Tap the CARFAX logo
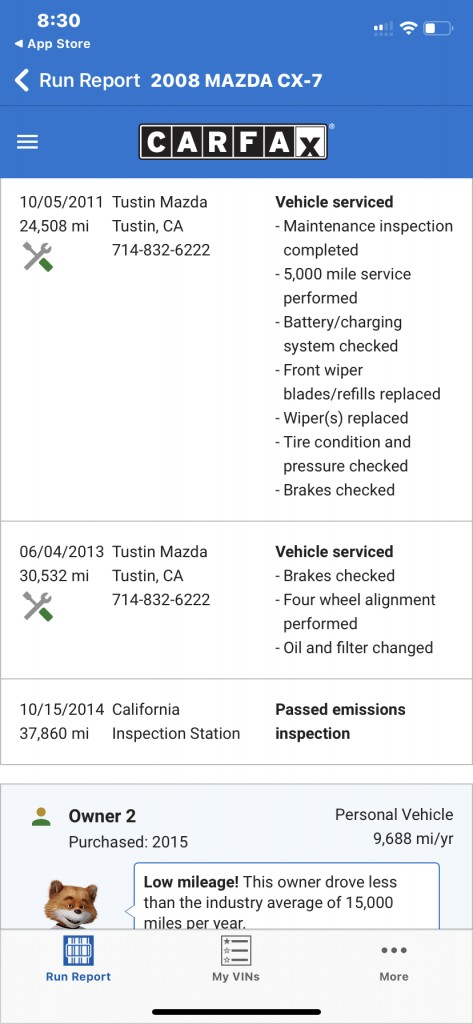This screenshot has width=473, height=1024. (x=233, y=141)
